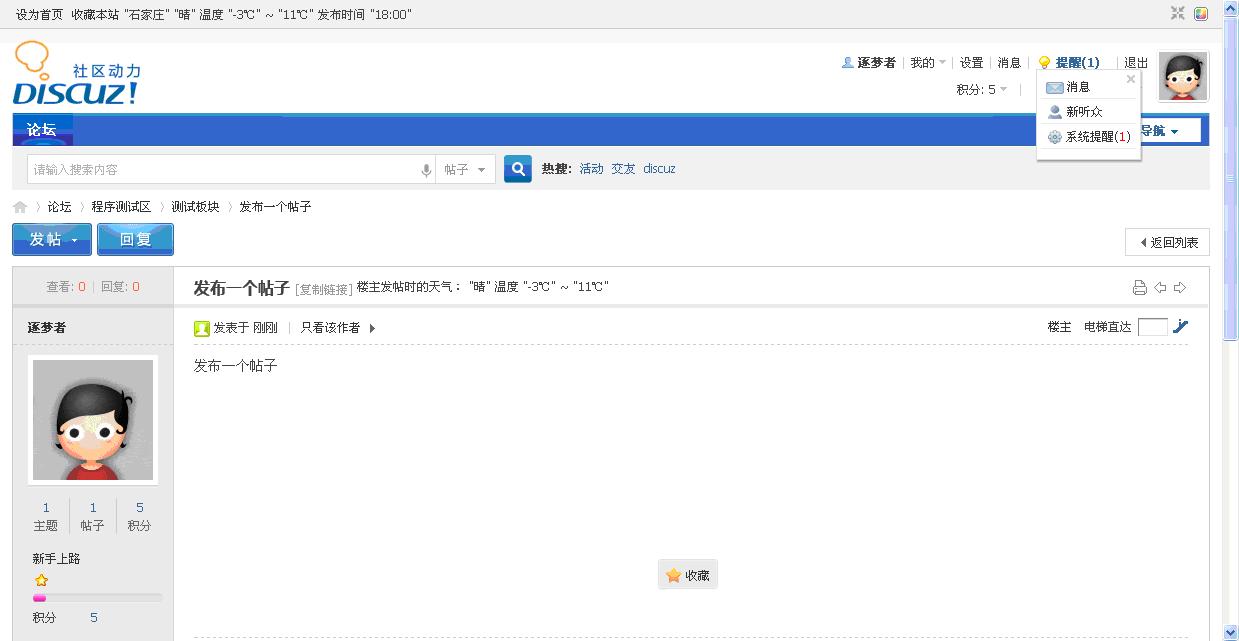Click the pink points progress bar
1239x641 pixels.
97,598
